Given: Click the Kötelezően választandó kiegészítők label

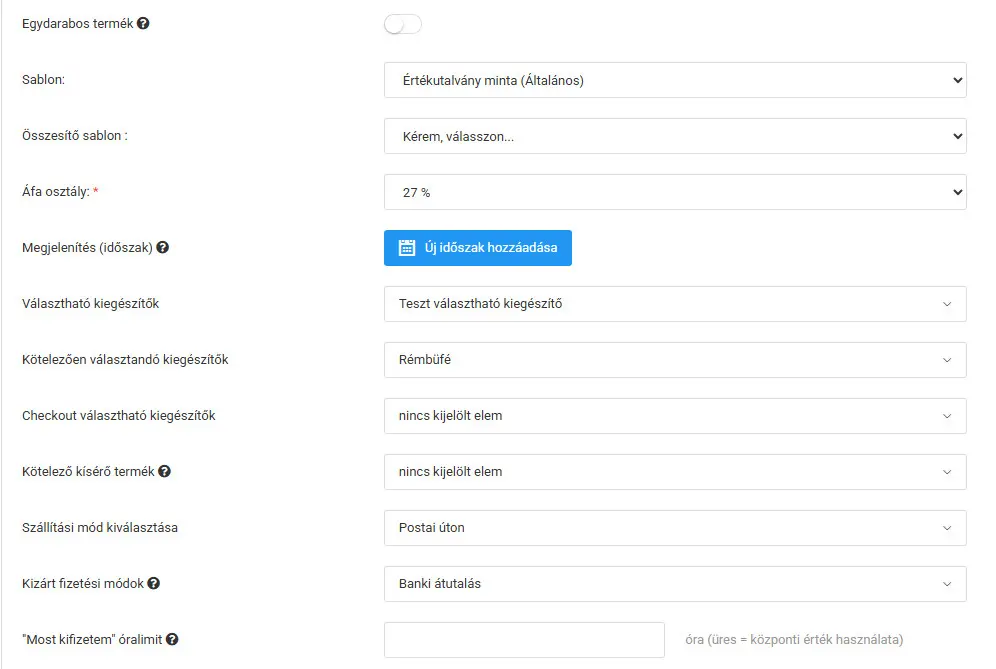Looking at the screenshot, I should coord(125,360).
